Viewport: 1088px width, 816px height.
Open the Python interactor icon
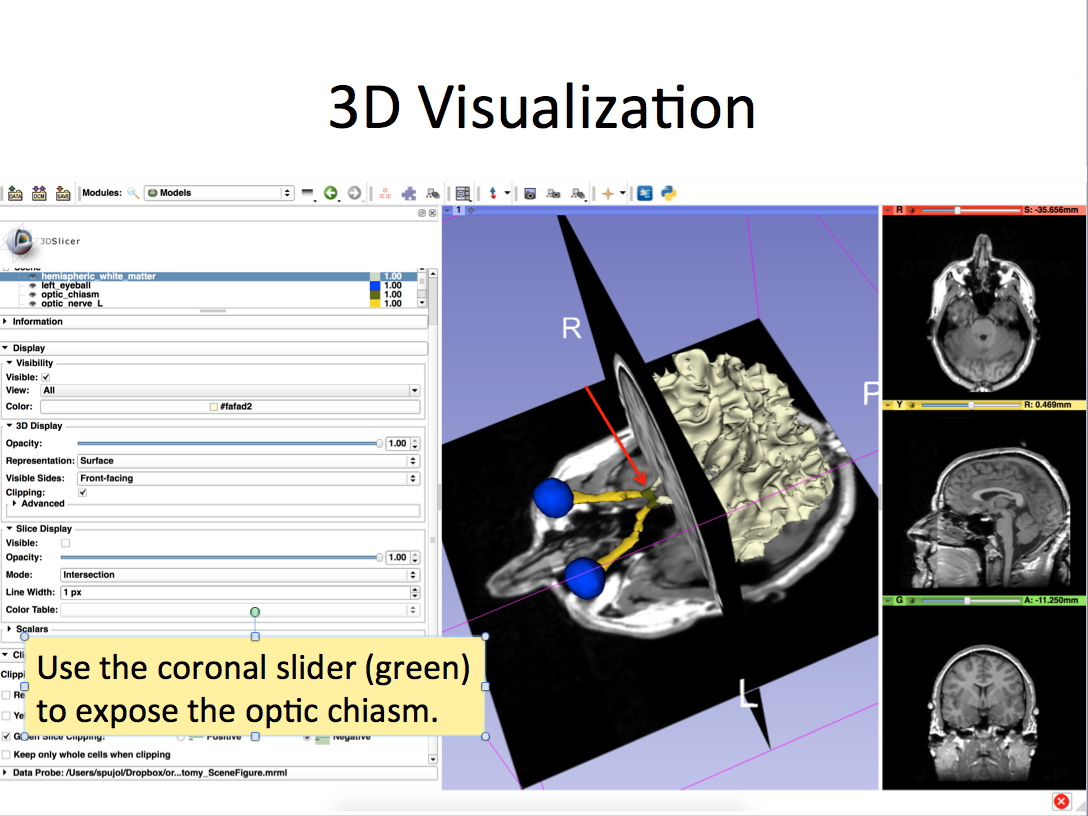(x=669, y=194)
